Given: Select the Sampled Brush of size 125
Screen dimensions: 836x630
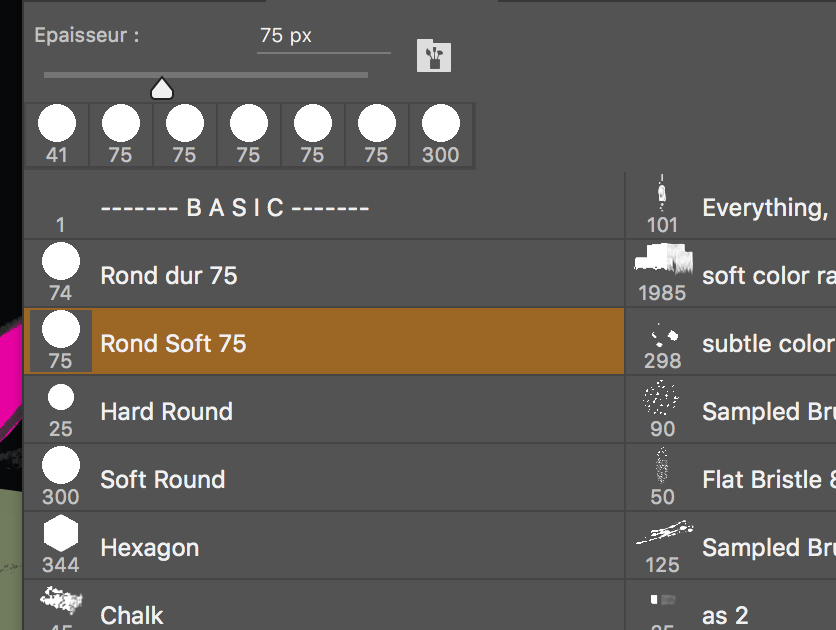Looking at the screenshot, I should tap(767, 547).
